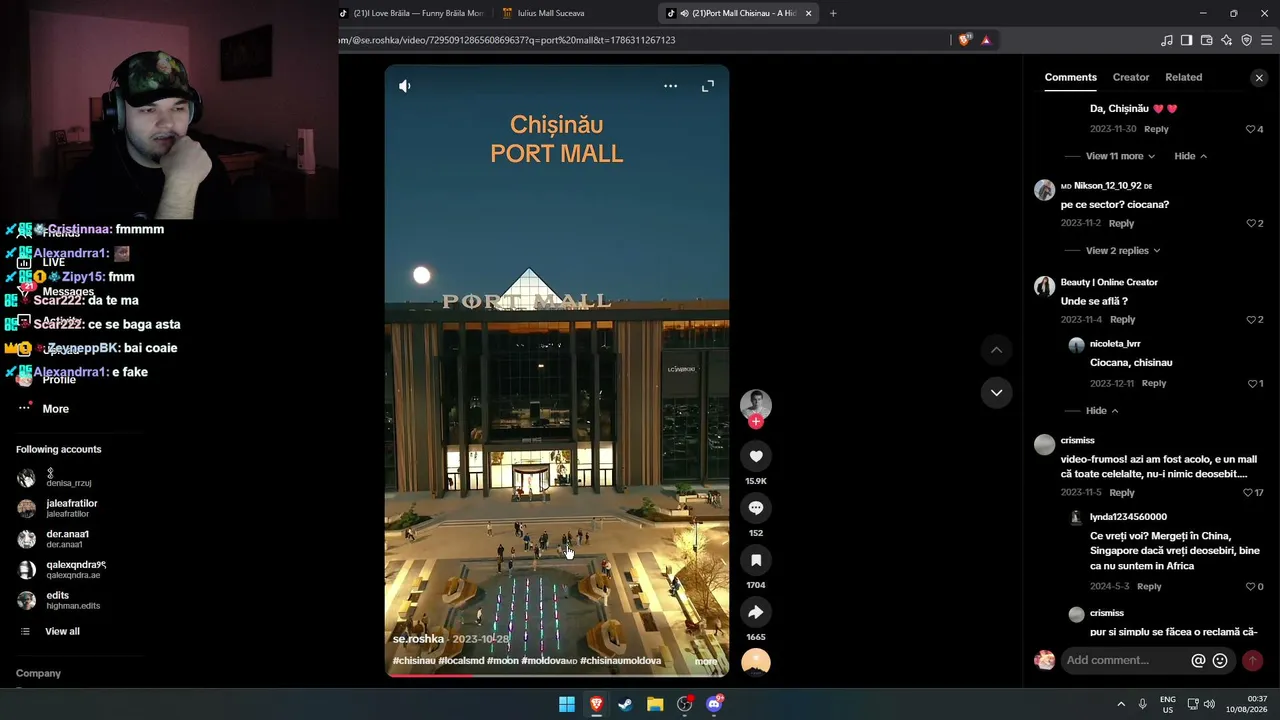
Task: Reply to Nikson's "pe ce sector" comment
Action: 1121,223
